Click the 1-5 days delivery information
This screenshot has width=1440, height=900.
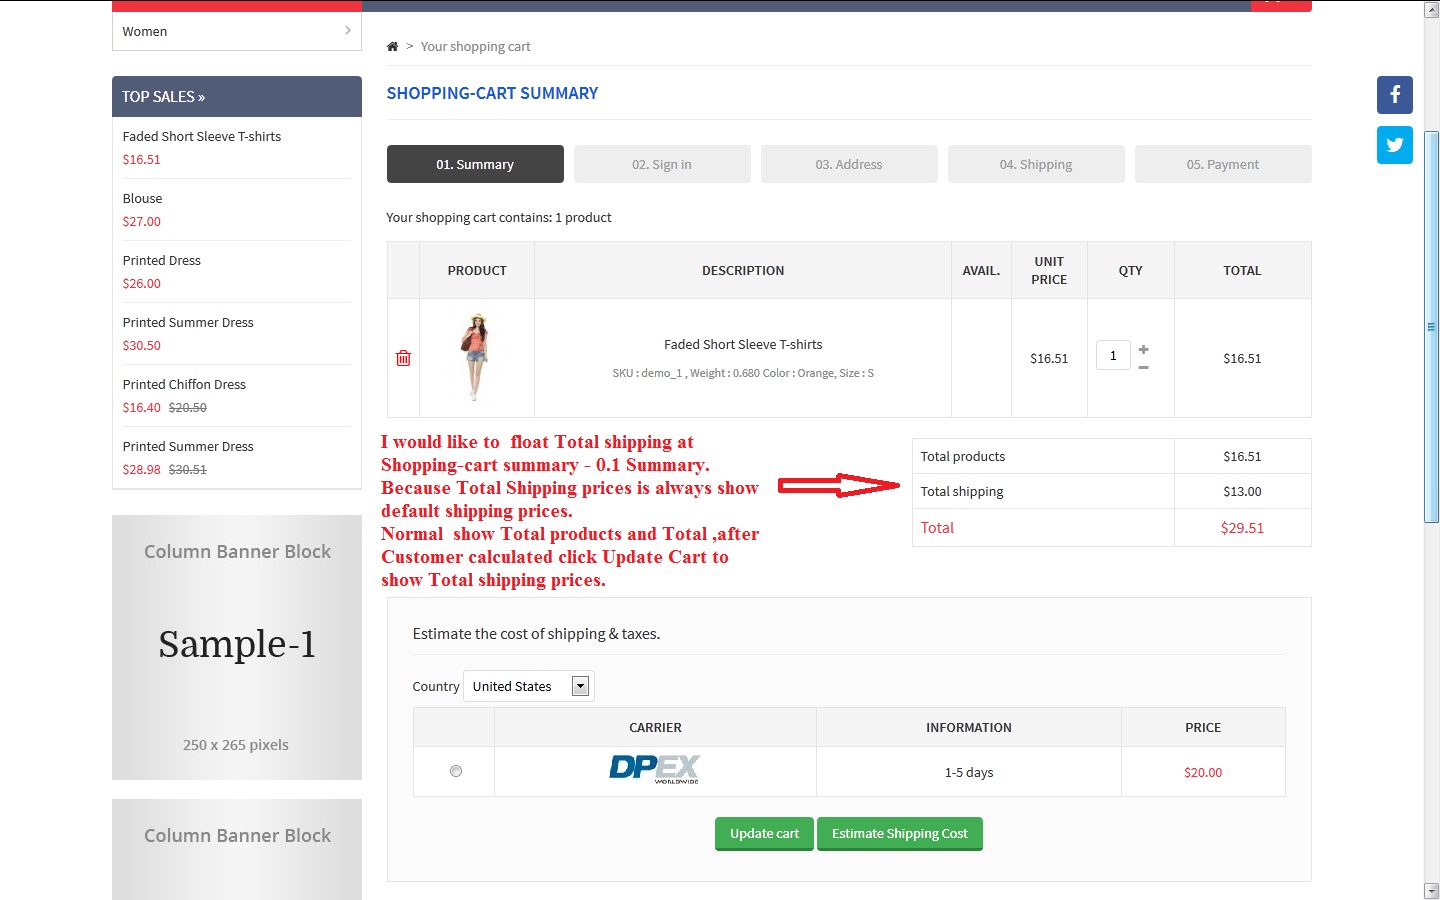click(x=969, y=772)
